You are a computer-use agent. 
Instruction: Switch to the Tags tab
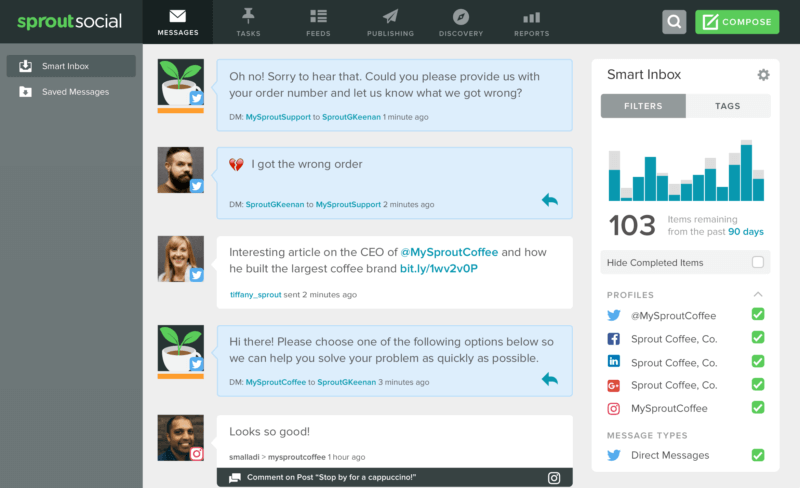pos(728,106)
